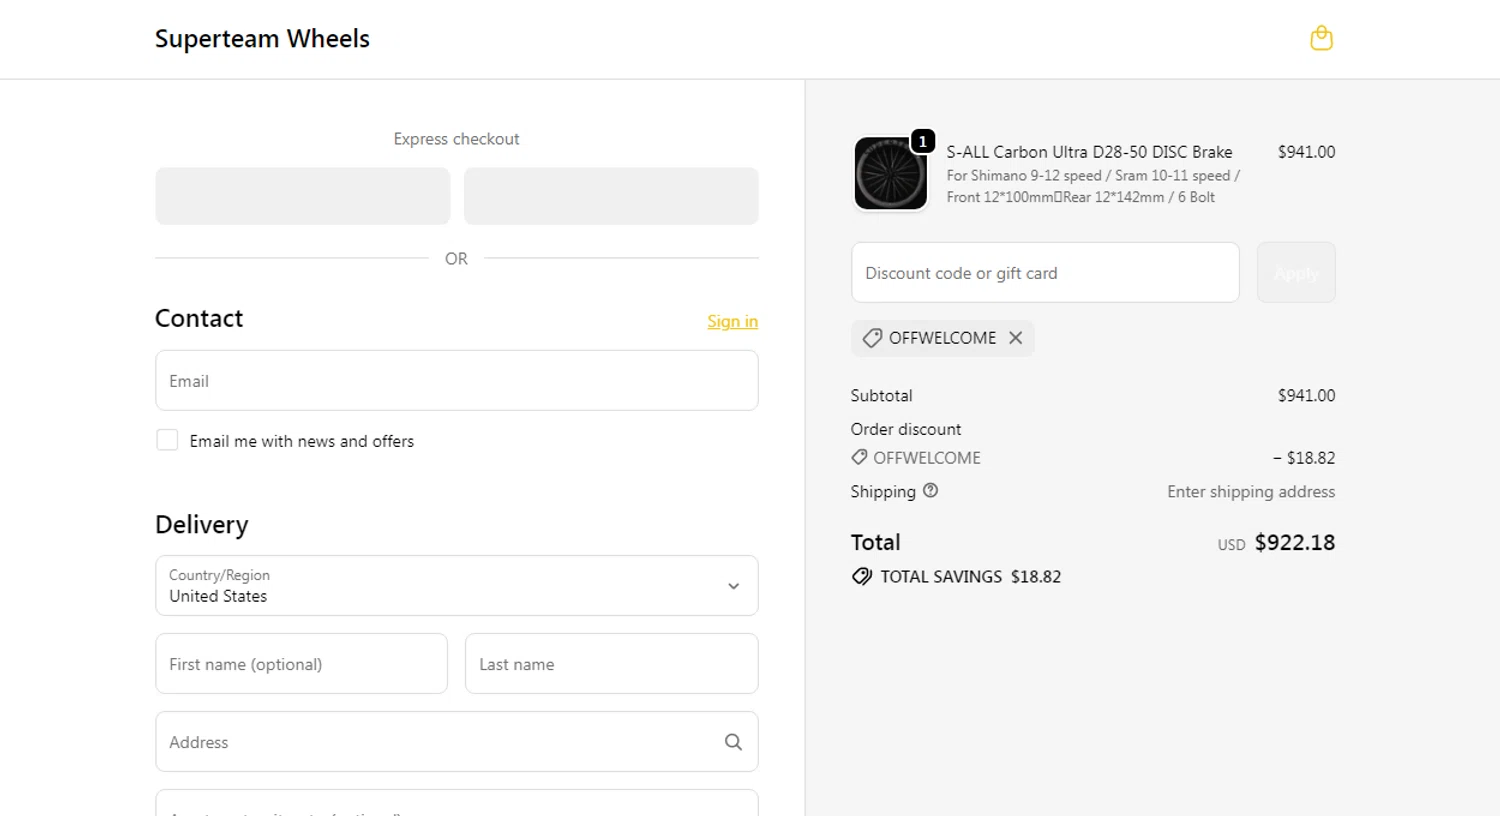Click the second express checkout button
Viewport: 1500px width, 816px height.
pos(611,196)
